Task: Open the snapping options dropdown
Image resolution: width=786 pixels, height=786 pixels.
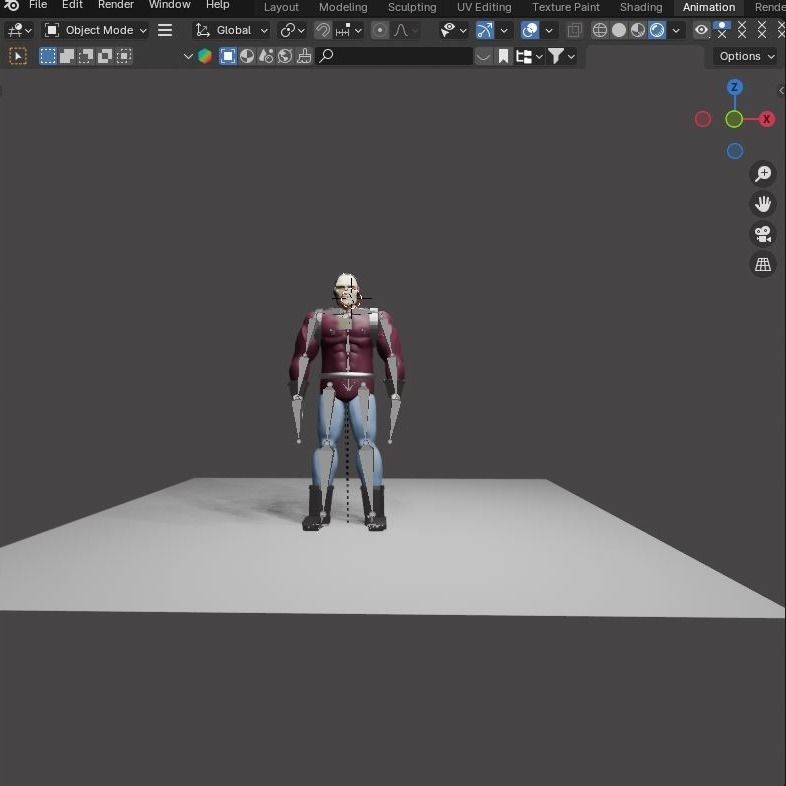Action: coord(348,31)
